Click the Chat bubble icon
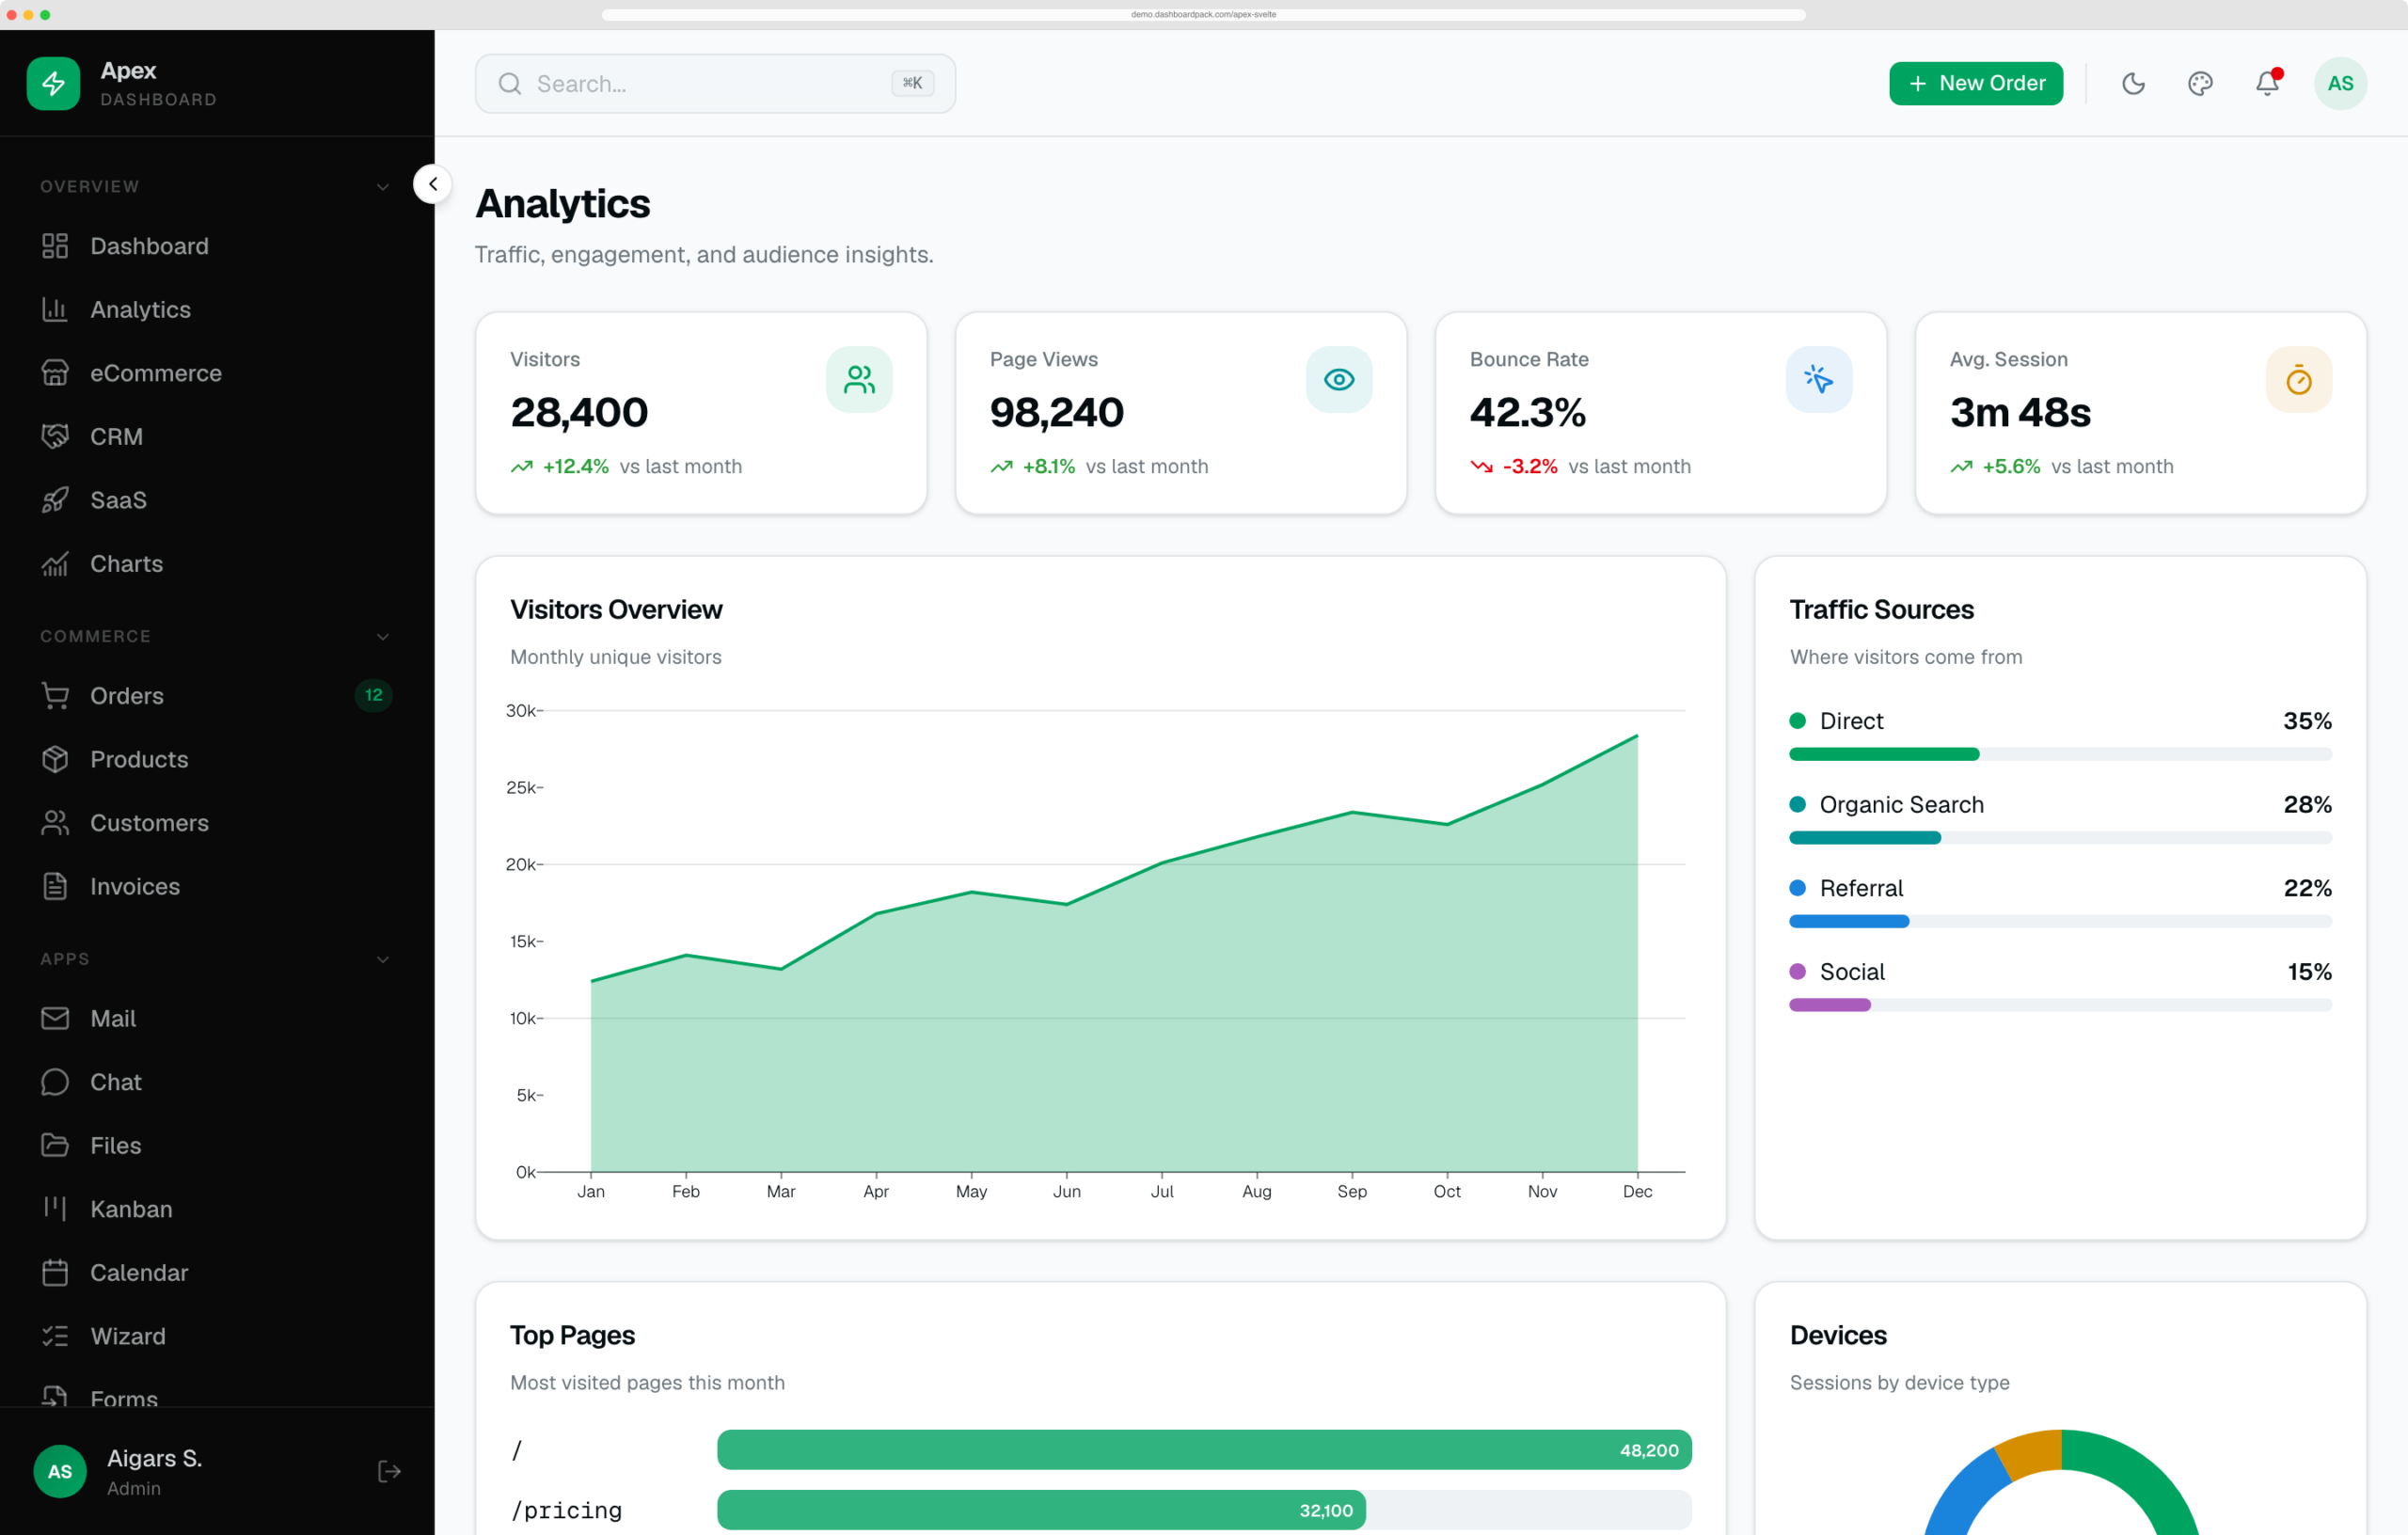 tap(55, 1082)
